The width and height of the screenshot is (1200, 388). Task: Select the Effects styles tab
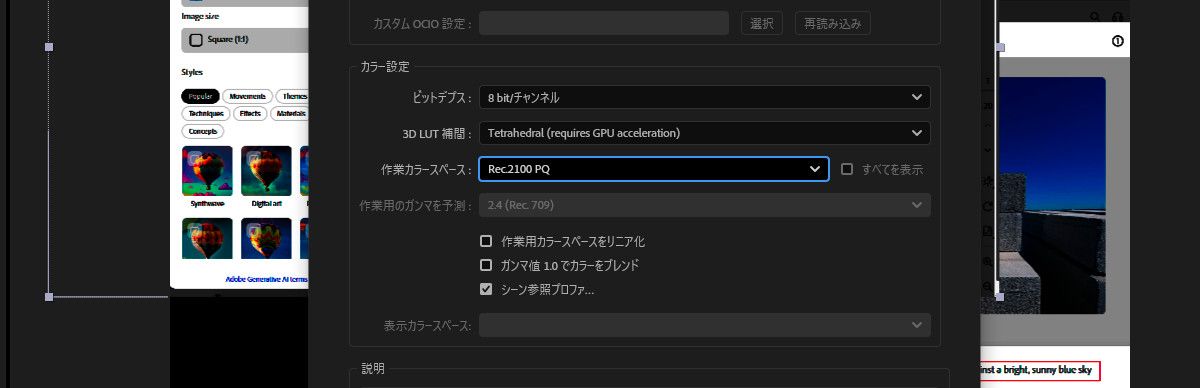(x=251, y=114)
